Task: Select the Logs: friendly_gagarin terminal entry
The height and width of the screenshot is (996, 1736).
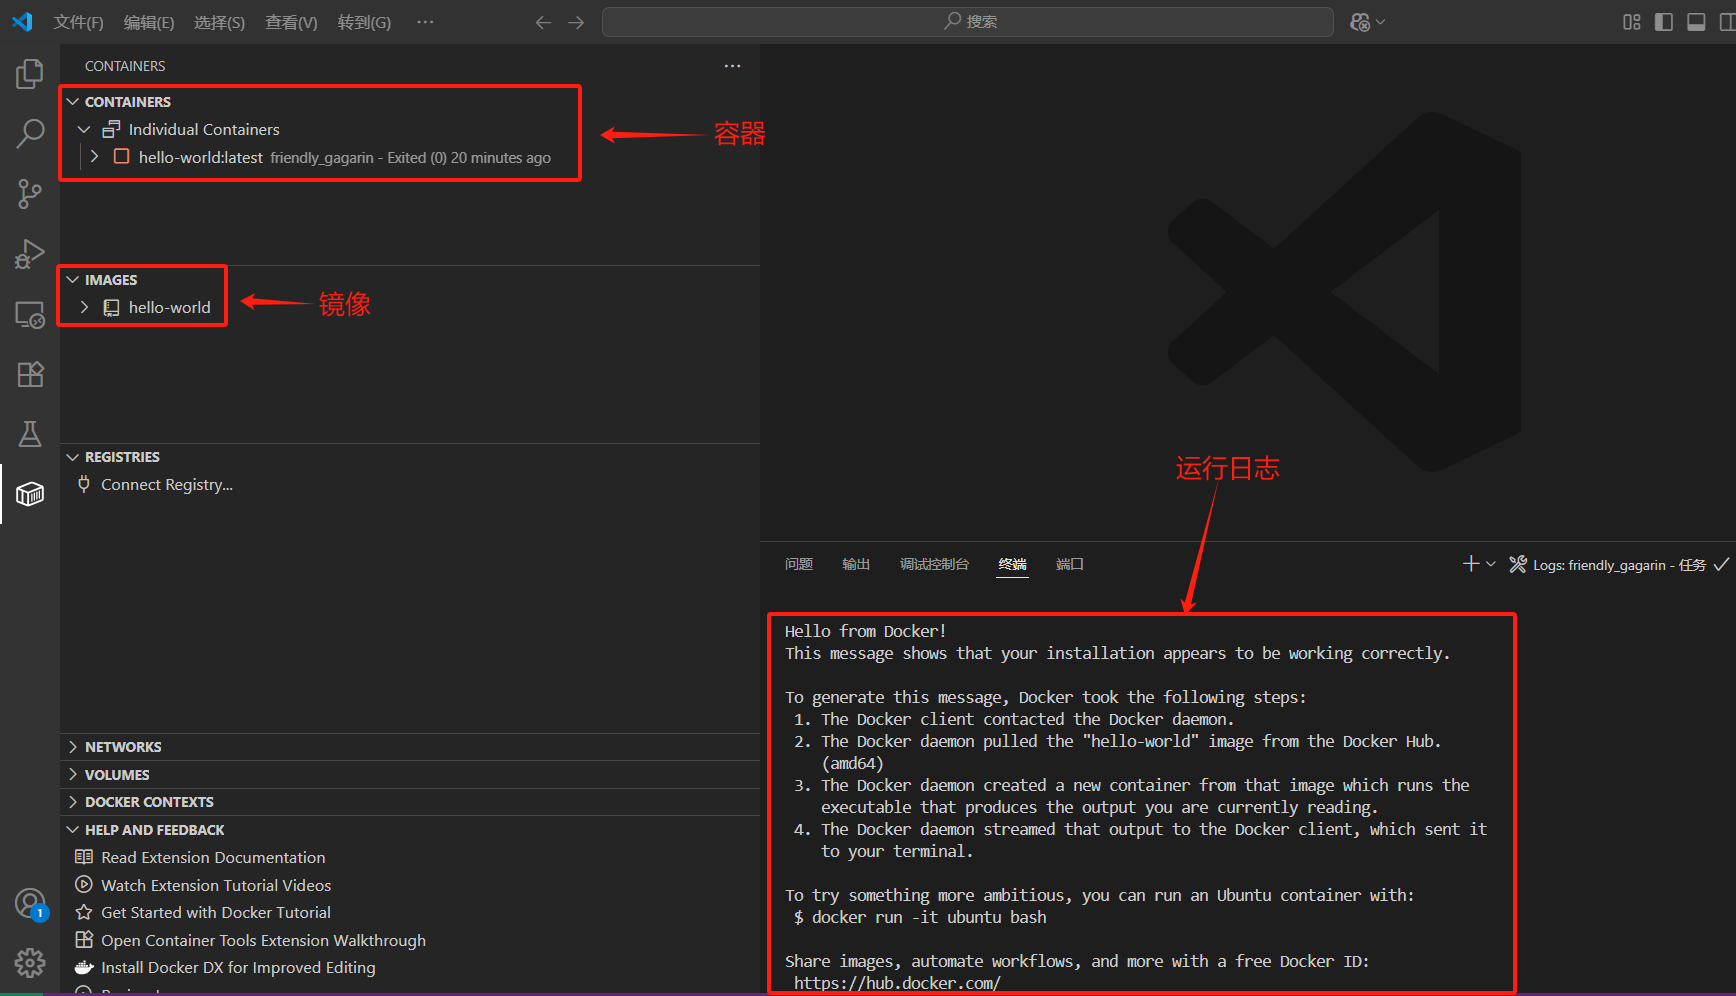Action: [1619, 565]
